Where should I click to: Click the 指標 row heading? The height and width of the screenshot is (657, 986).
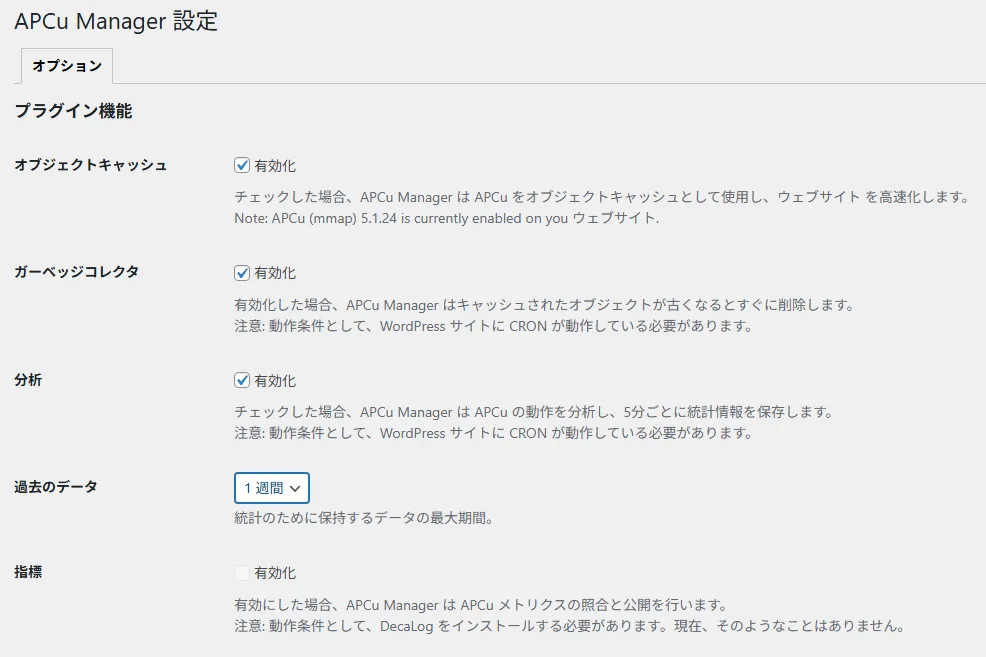(28, 572)
